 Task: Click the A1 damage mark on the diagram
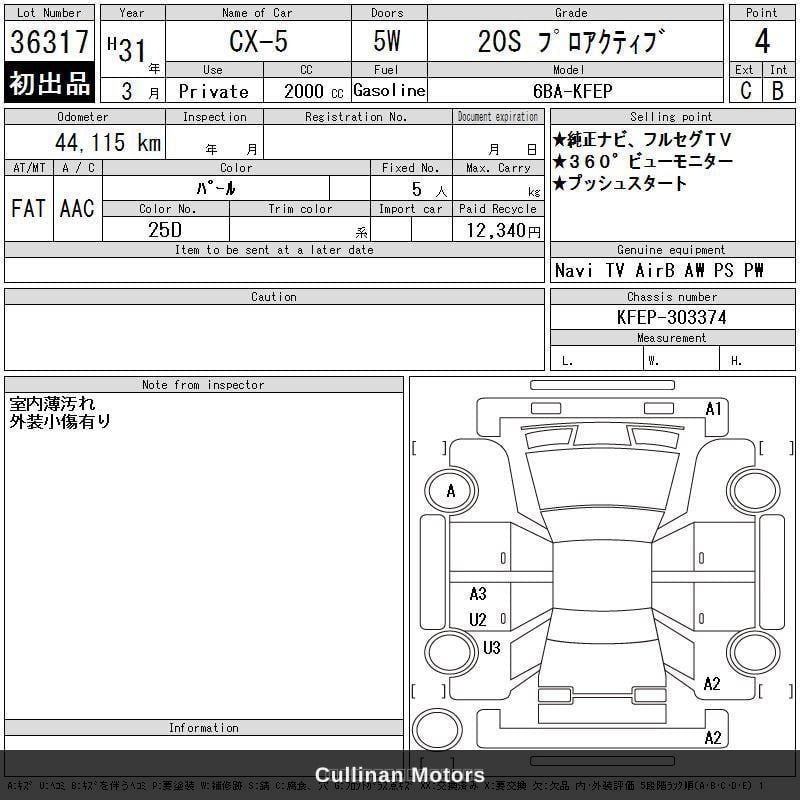click(713, 409)
